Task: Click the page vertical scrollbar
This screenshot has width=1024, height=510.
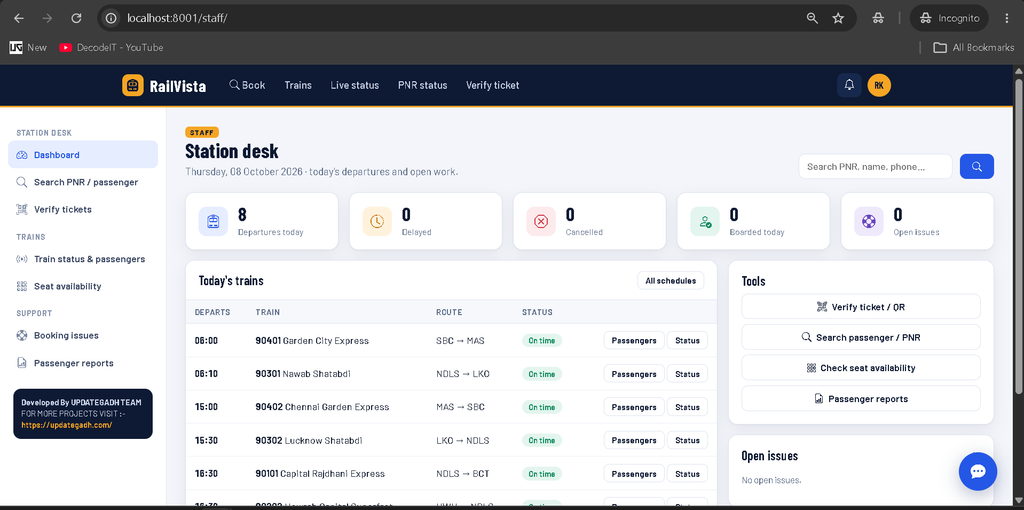Action: tap(1019, 235)
